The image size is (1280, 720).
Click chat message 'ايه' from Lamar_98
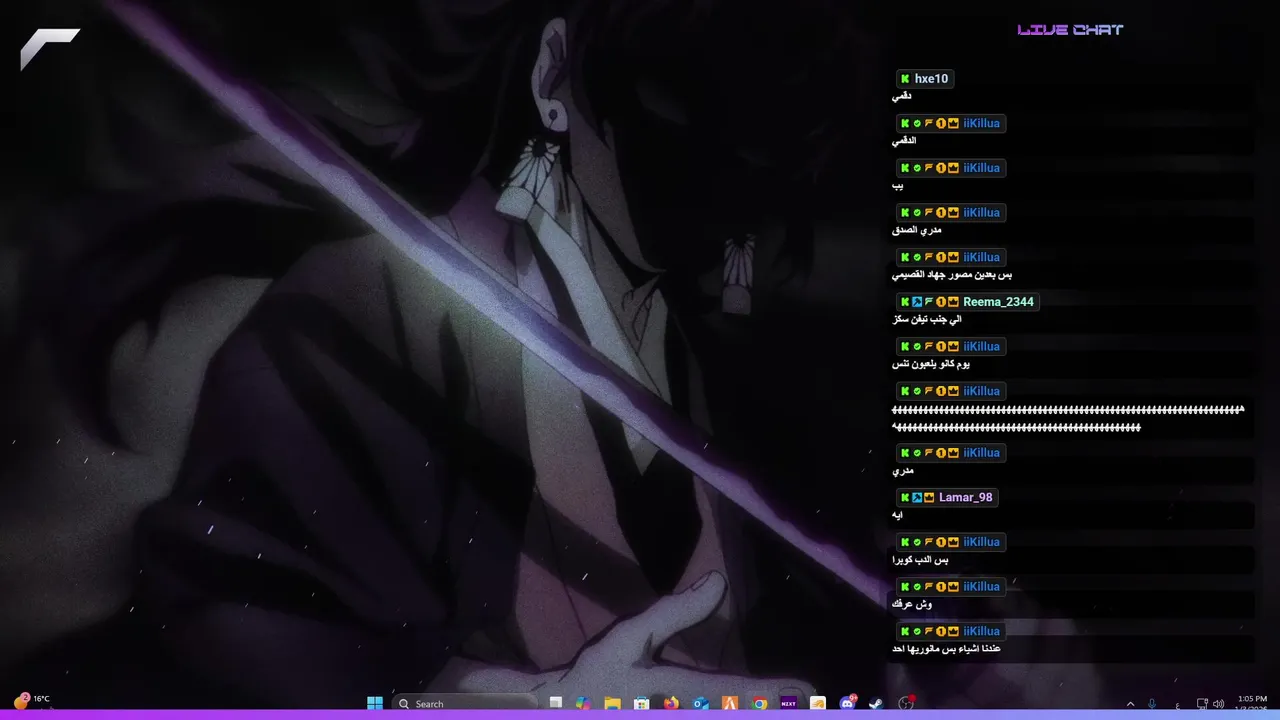(x=897, y=515)
